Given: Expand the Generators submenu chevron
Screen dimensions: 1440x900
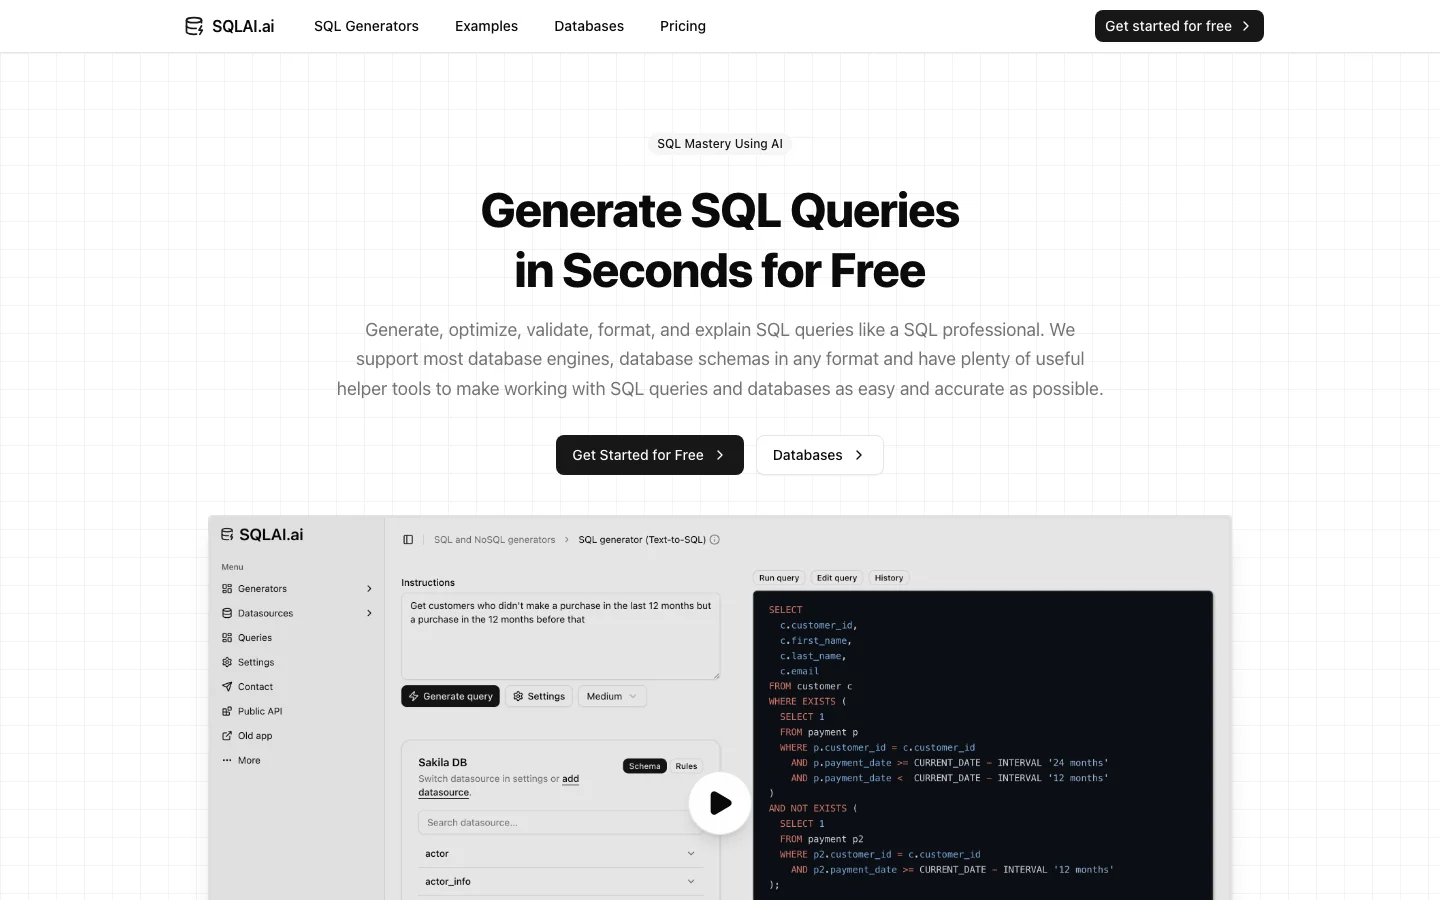Looking at the screenshot, I should [369, 589].
